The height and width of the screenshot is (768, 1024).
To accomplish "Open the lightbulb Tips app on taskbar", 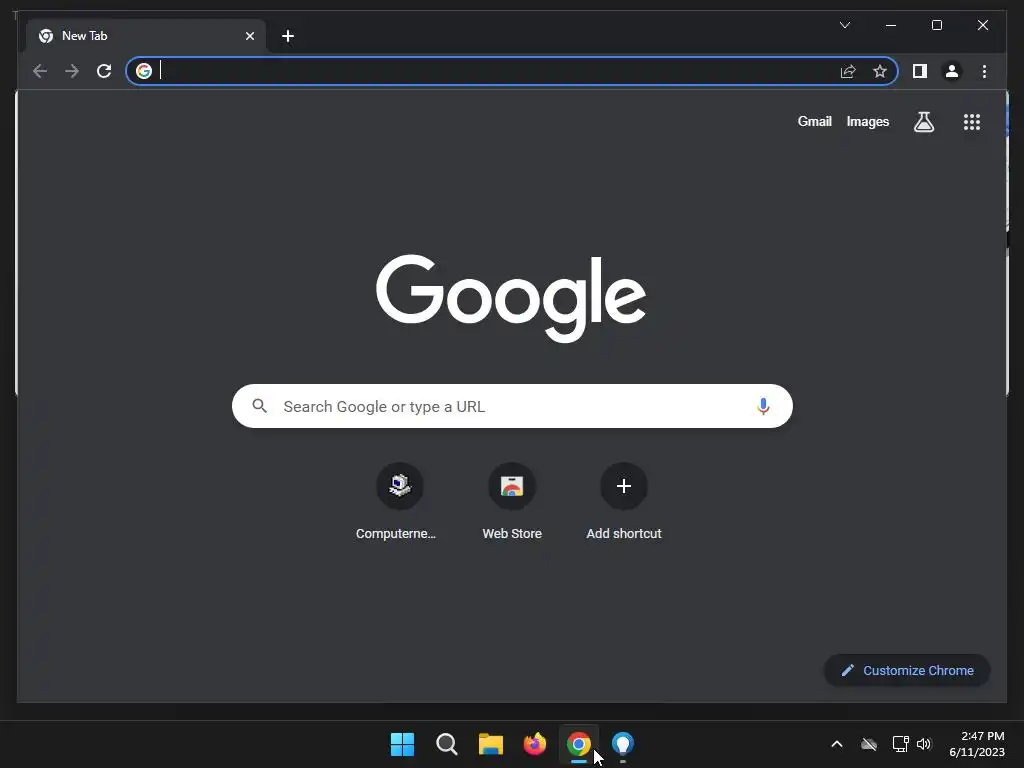I will (x=623, y=744).
